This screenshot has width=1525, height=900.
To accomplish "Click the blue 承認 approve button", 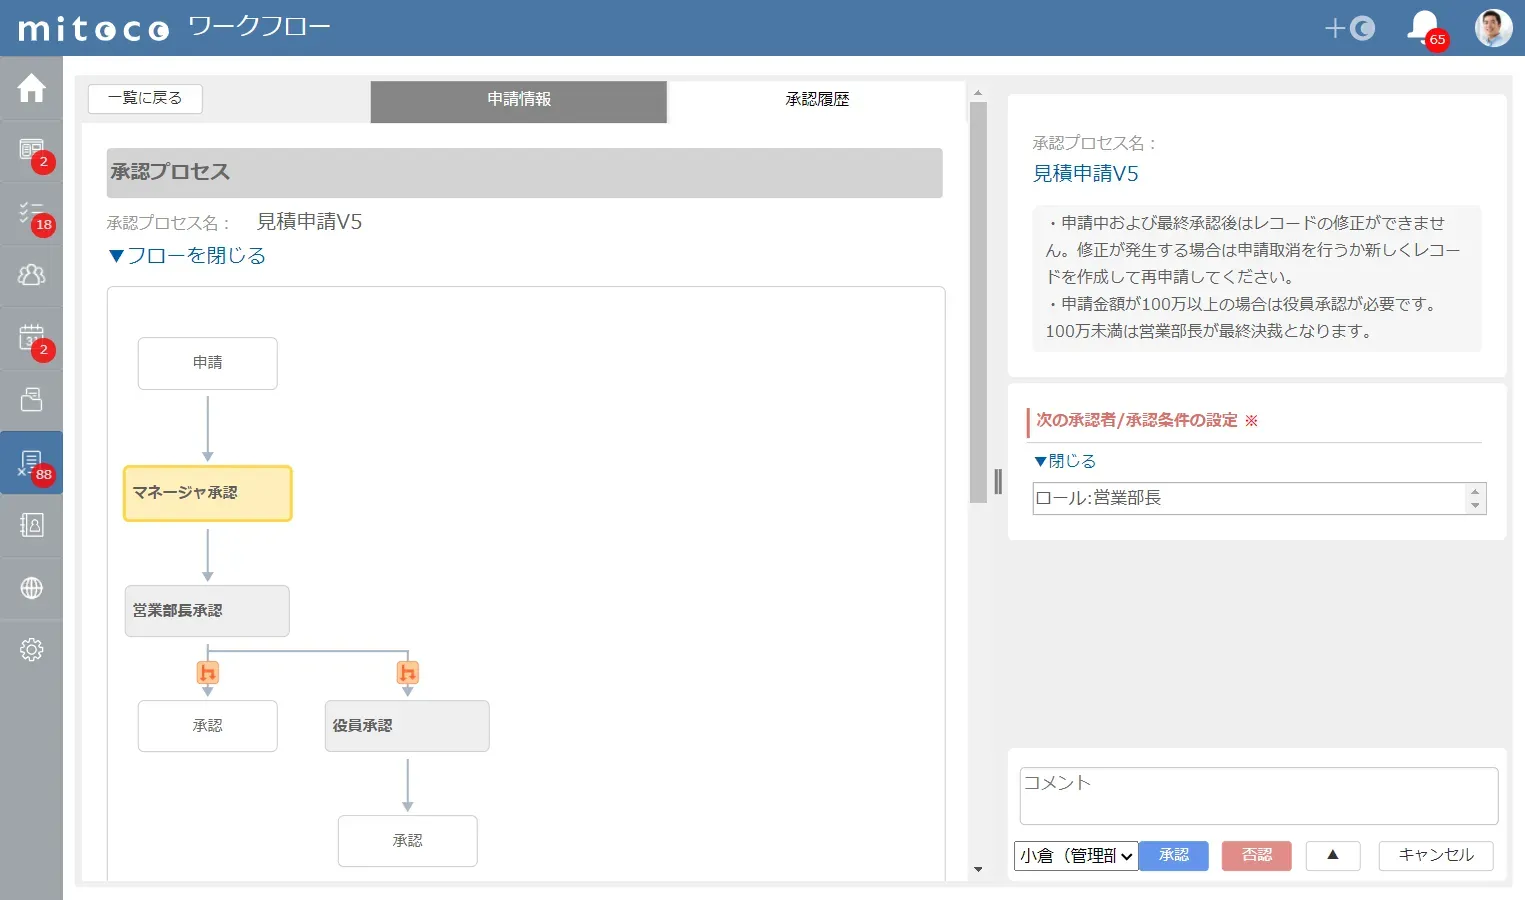I will click(x=1174, y=856).
